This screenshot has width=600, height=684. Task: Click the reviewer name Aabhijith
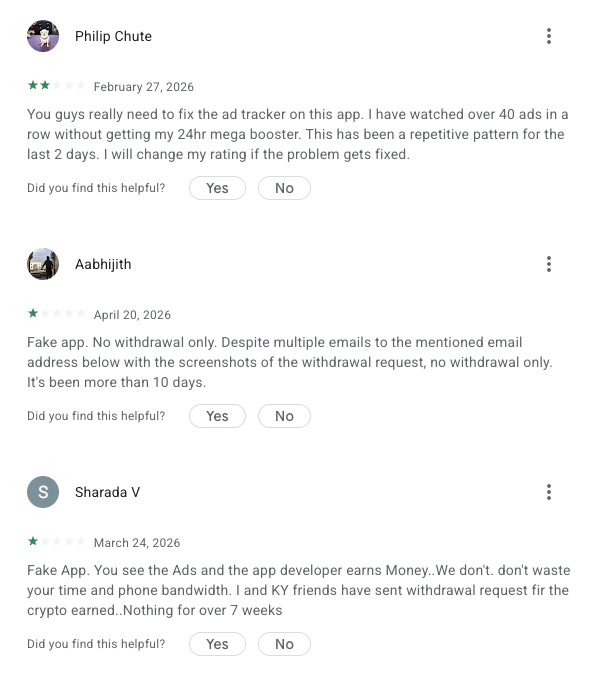pos(103,265)
